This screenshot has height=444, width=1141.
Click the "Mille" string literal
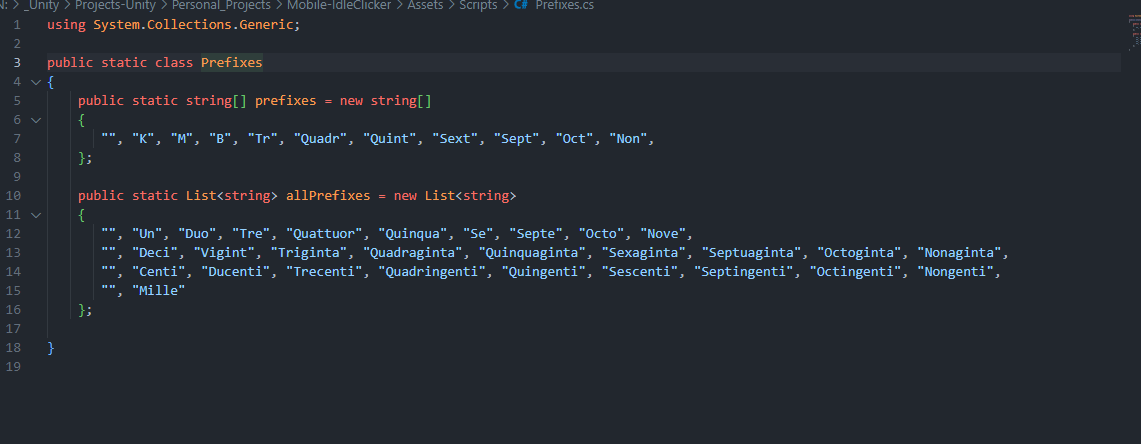coord(158,290)
